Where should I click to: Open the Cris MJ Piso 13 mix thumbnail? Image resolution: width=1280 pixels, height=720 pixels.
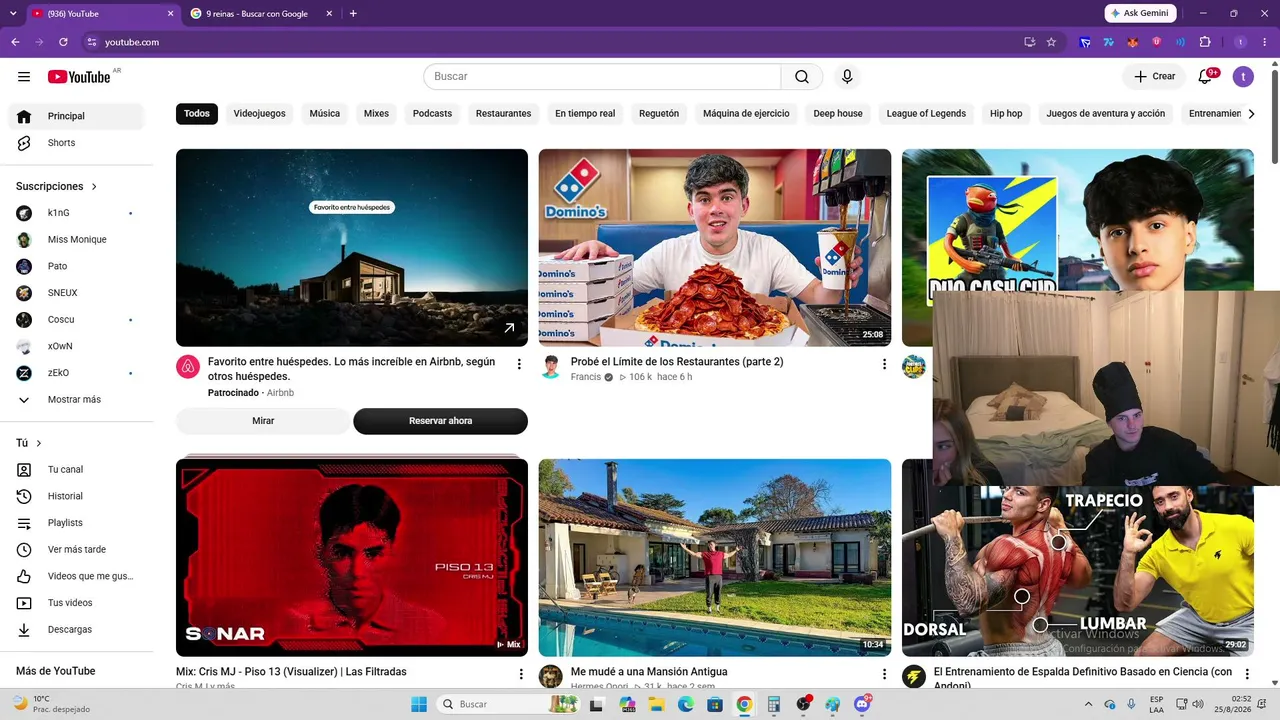click(x=352, y=558)
